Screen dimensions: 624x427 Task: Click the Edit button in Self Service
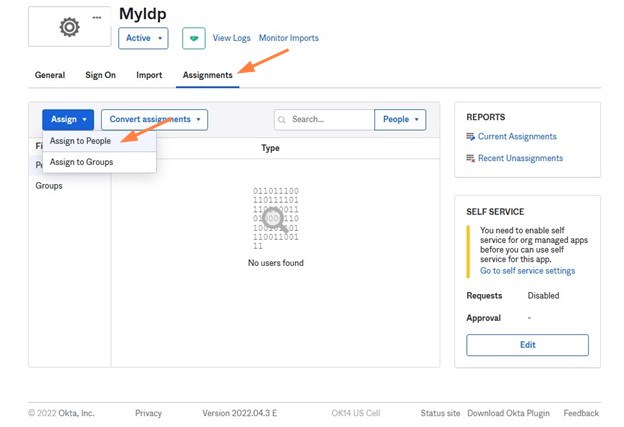[x=527, y=345]
